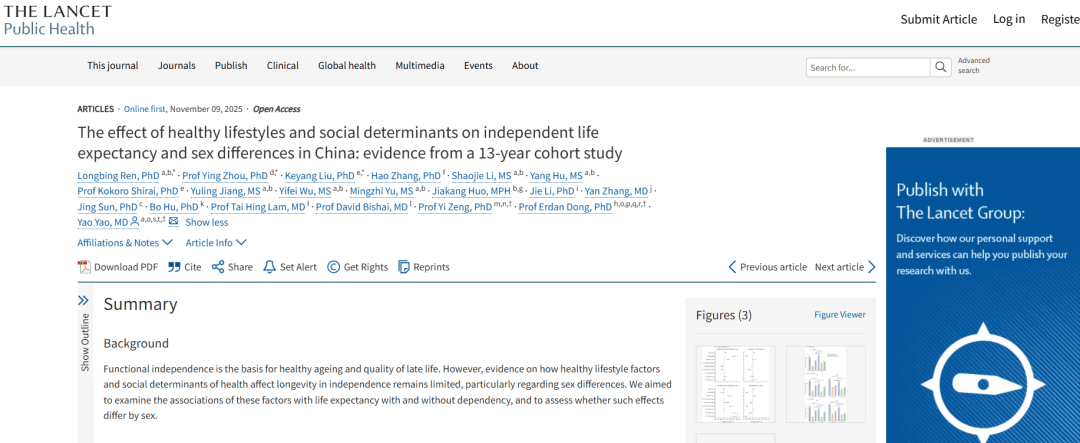1080x443 pixels.
Task: Open the Cite tool
Action: tap(185, 267)
